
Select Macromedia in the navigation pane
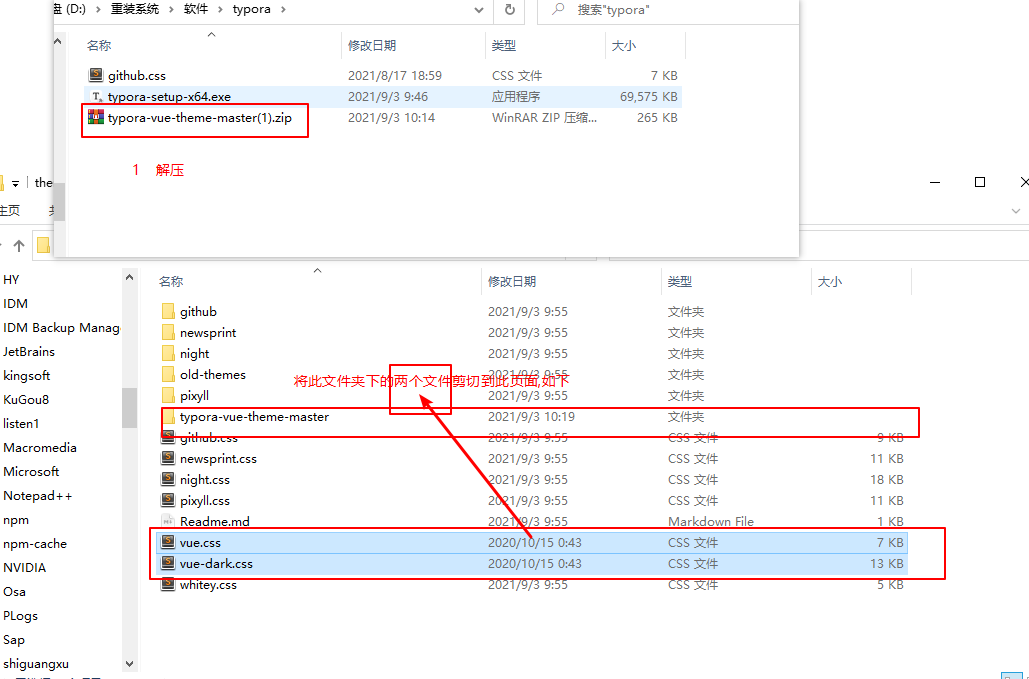click(x=40, y=447)
